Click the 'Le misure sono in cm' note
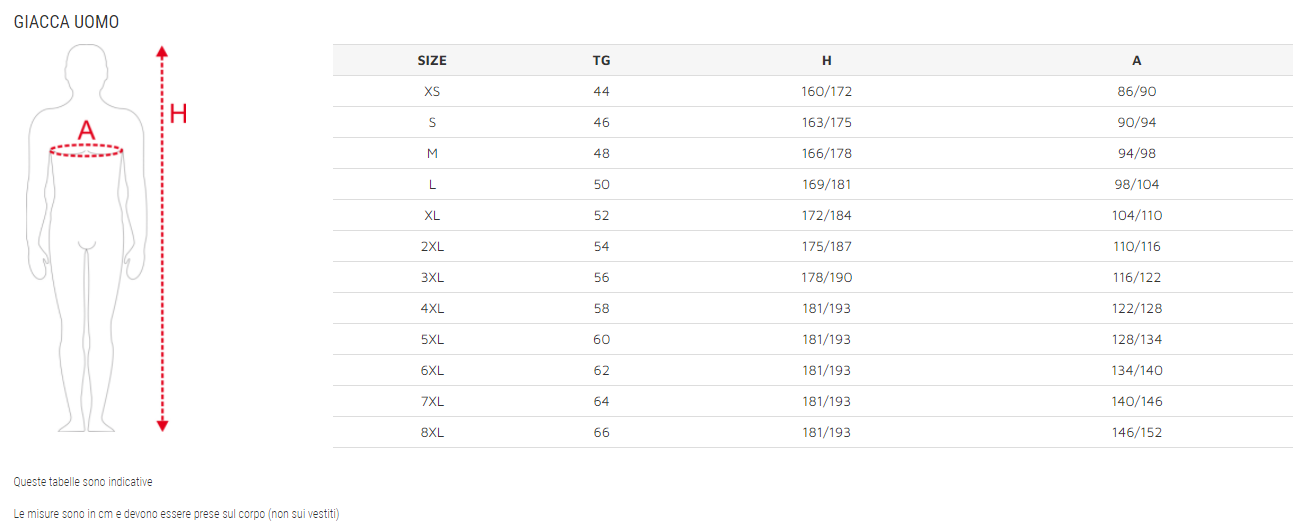Viewport: 1308px width, 529px height. coord(176,514)
